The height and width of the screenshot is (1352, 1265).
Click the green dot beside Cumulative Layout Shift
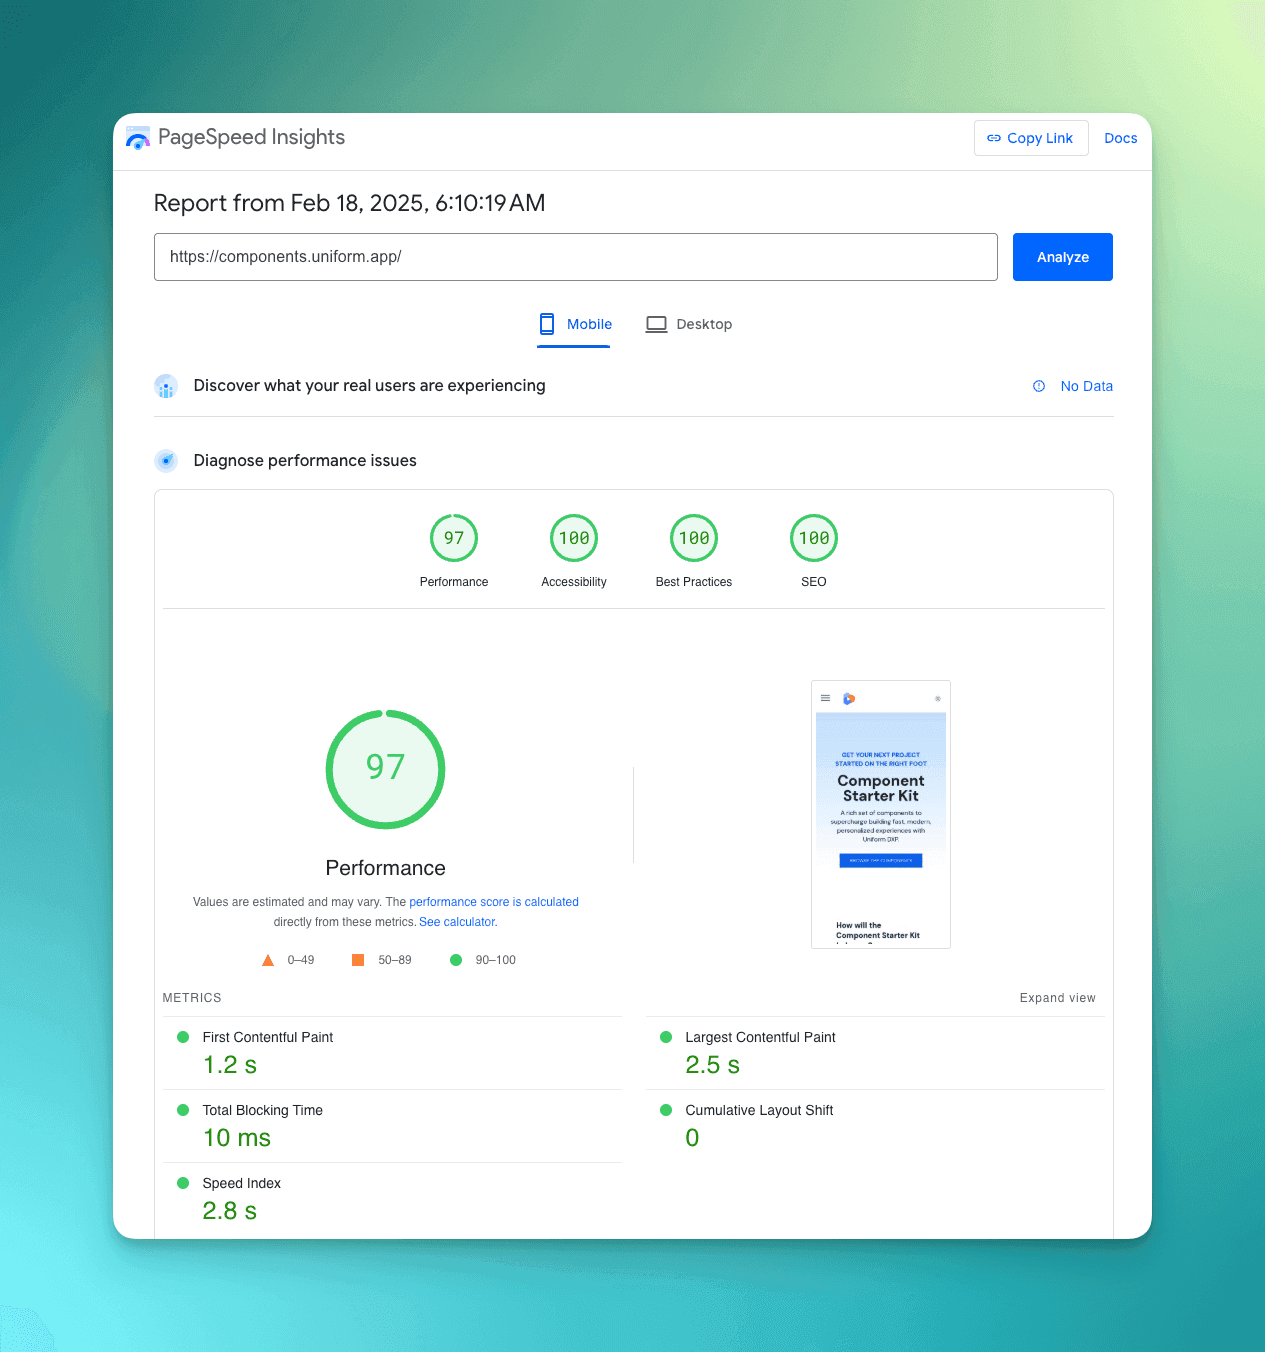(666, 1110)
